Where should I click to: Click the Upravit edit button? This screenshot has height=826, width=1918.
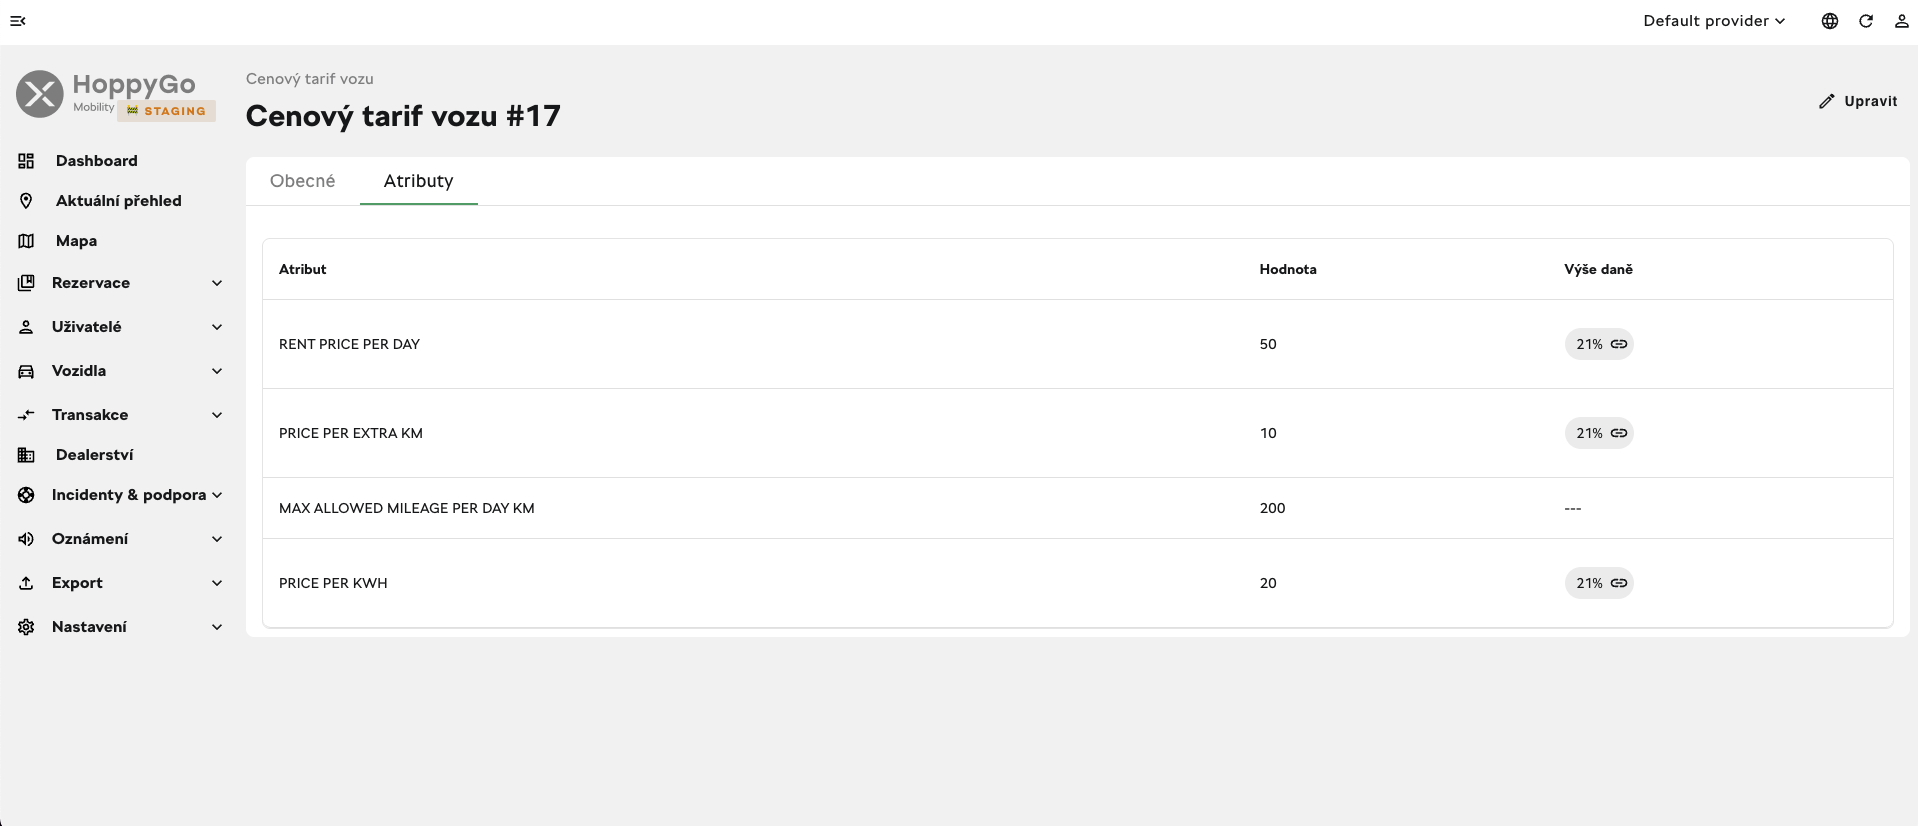click(1858, 101)
